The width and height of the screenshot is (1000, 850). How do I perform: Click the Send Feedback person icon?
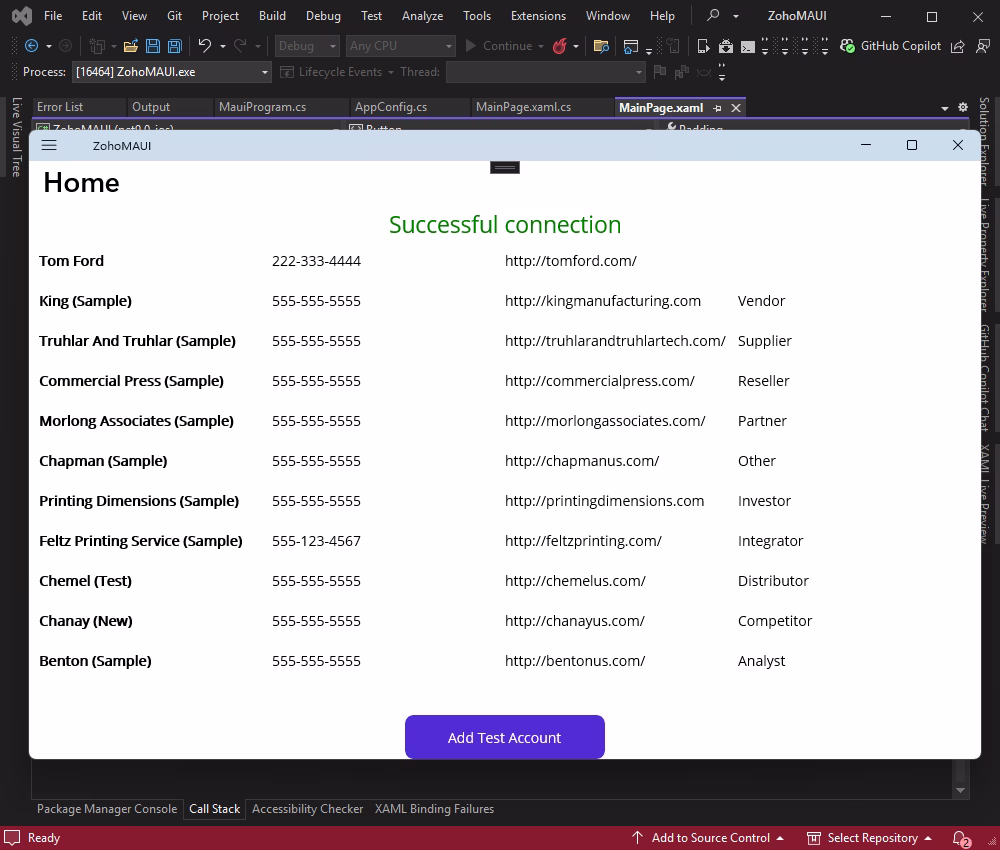[x=983, y=46]
